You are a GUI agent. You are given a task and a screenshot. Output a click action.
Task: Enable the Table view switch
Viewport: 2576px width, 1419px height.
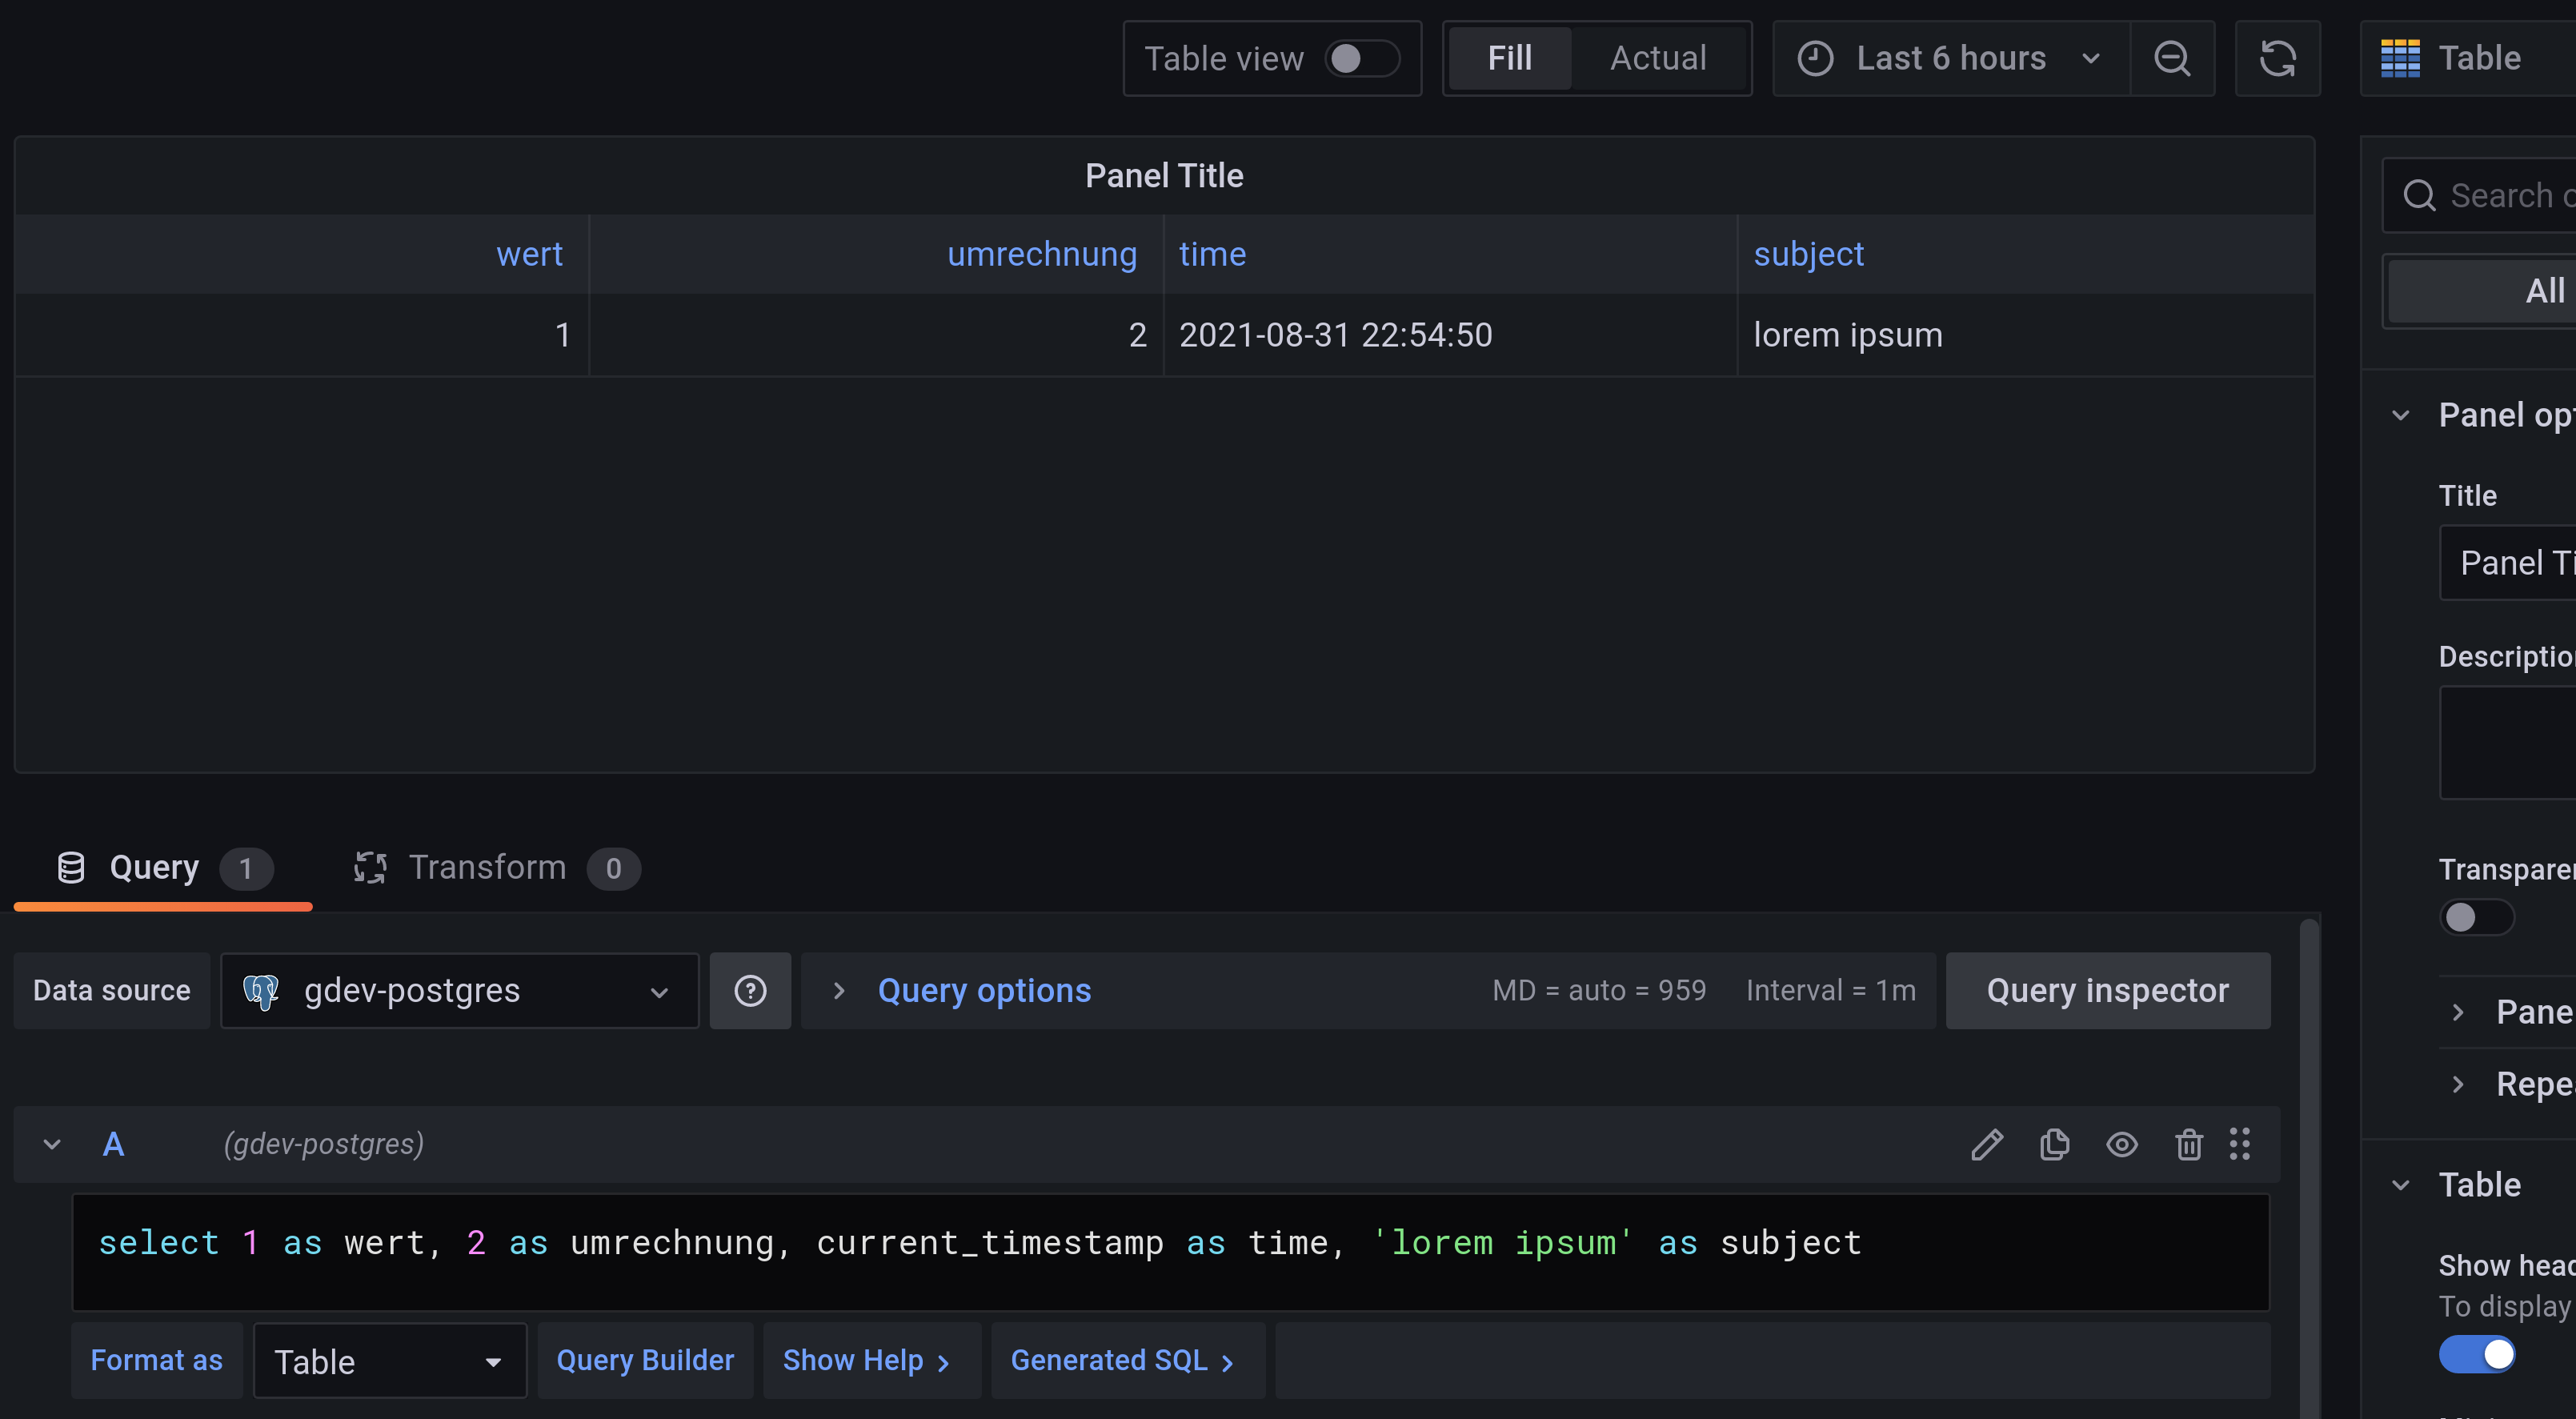(x=1361, y=58)
